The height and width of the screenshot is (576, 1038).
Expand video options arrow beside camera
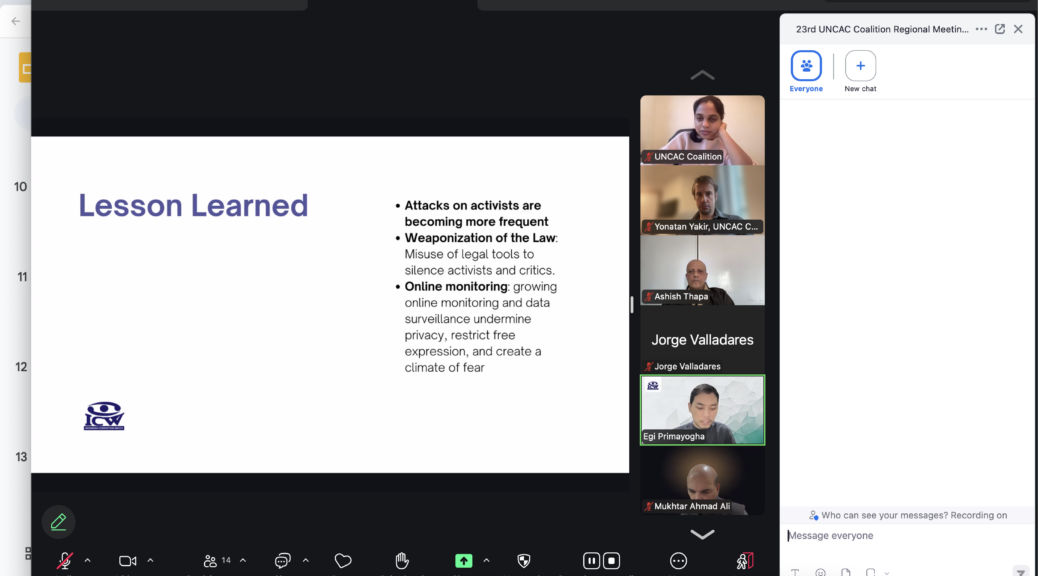tap(150, 560)
